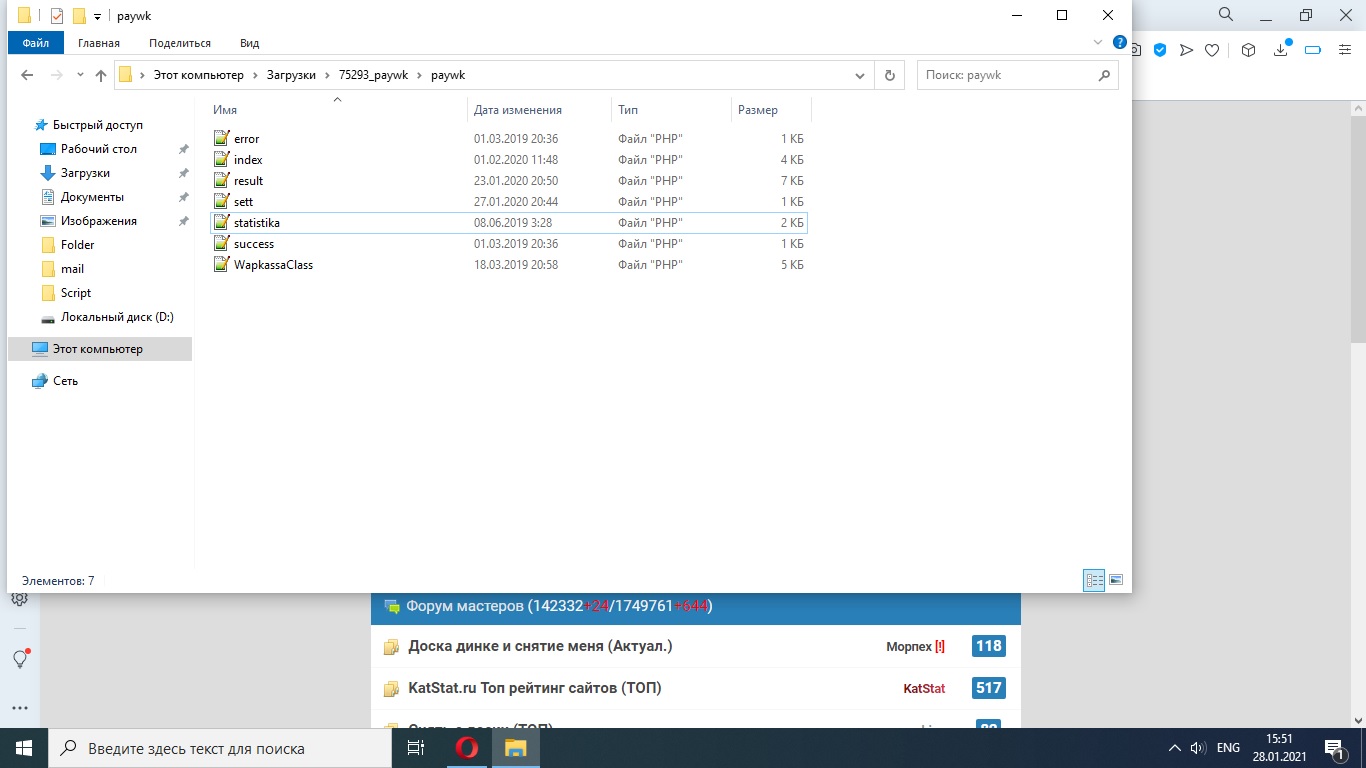Image resolution: width=1366 pixels, height=768 pixels.
Task: Open recent locations dropdown arrow
Action: (79, 75)
